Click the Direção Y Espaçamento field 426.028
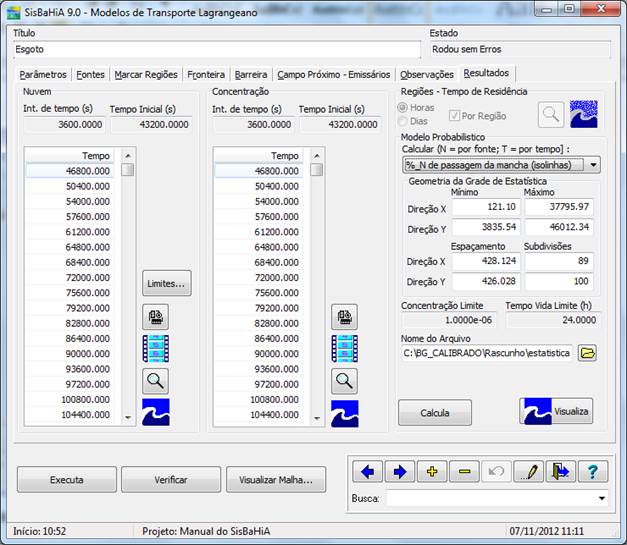Screen dimensions: 627x545 485,281
